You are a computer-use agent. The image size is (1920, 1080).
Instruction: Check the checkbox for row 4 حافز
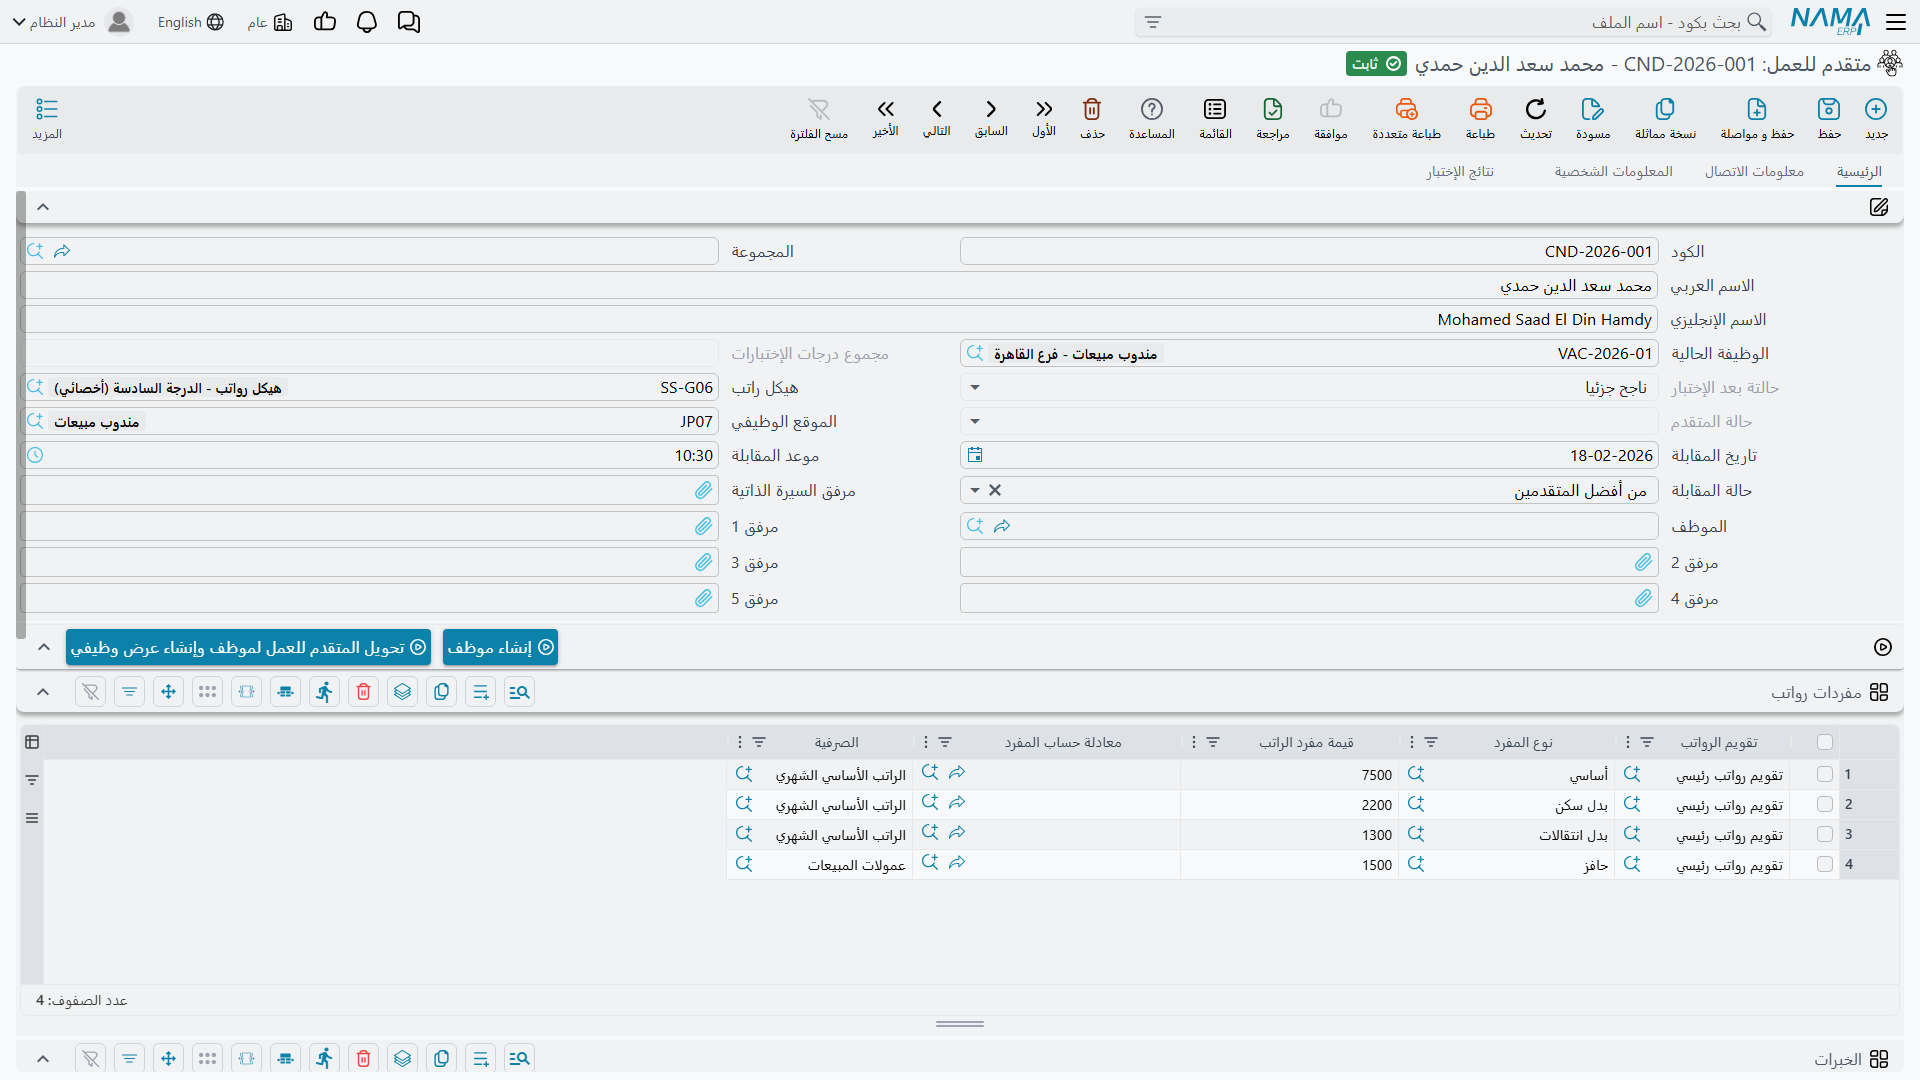(1825, 864)
